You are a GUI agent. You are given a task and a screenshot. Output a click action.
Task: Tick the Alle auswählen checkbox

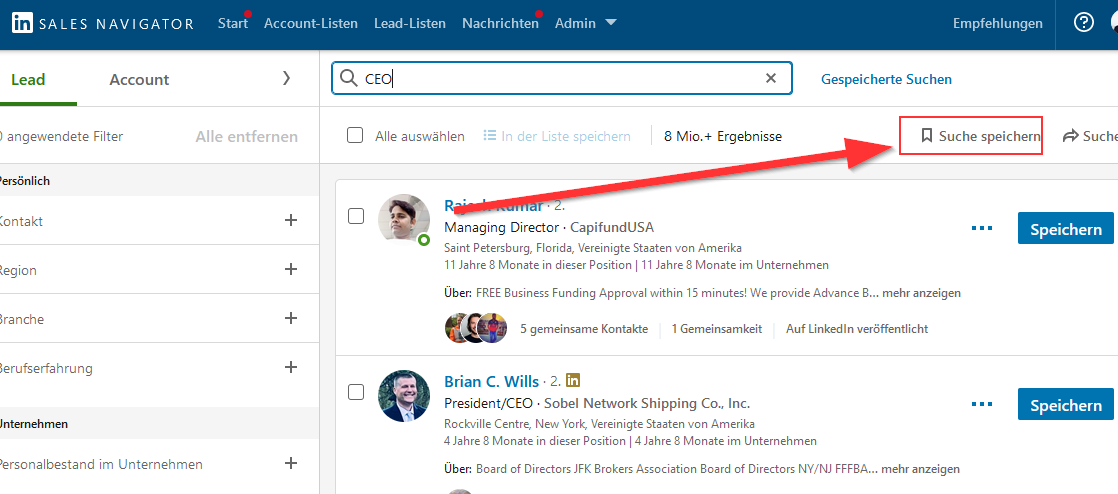355,136
